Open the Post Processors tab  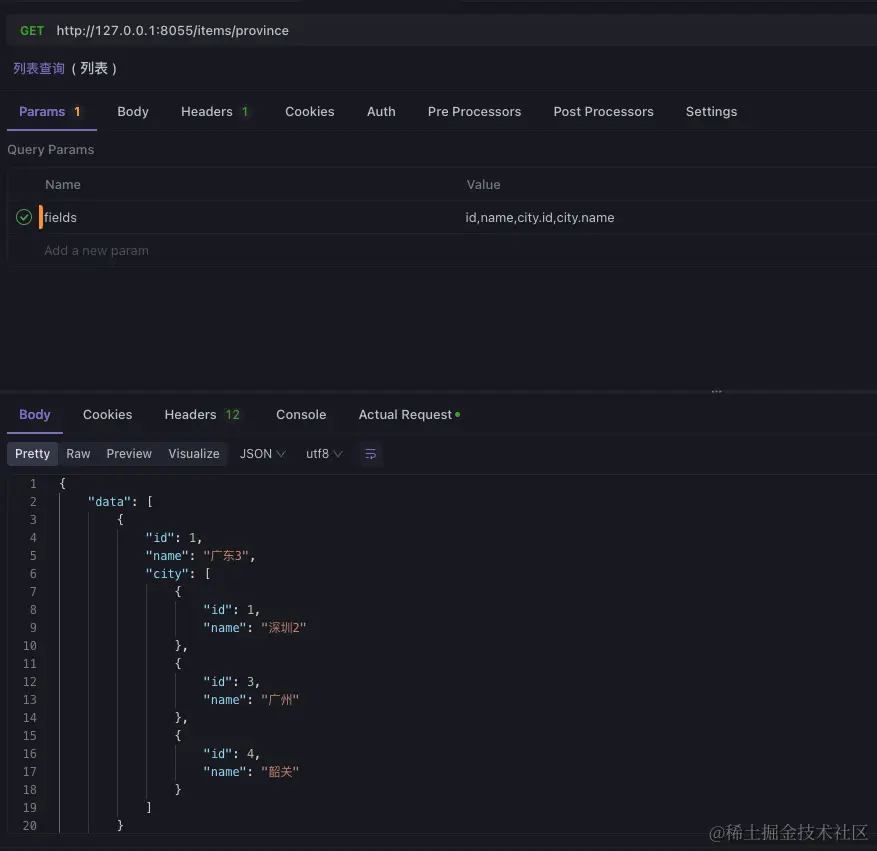click(603, 111)
